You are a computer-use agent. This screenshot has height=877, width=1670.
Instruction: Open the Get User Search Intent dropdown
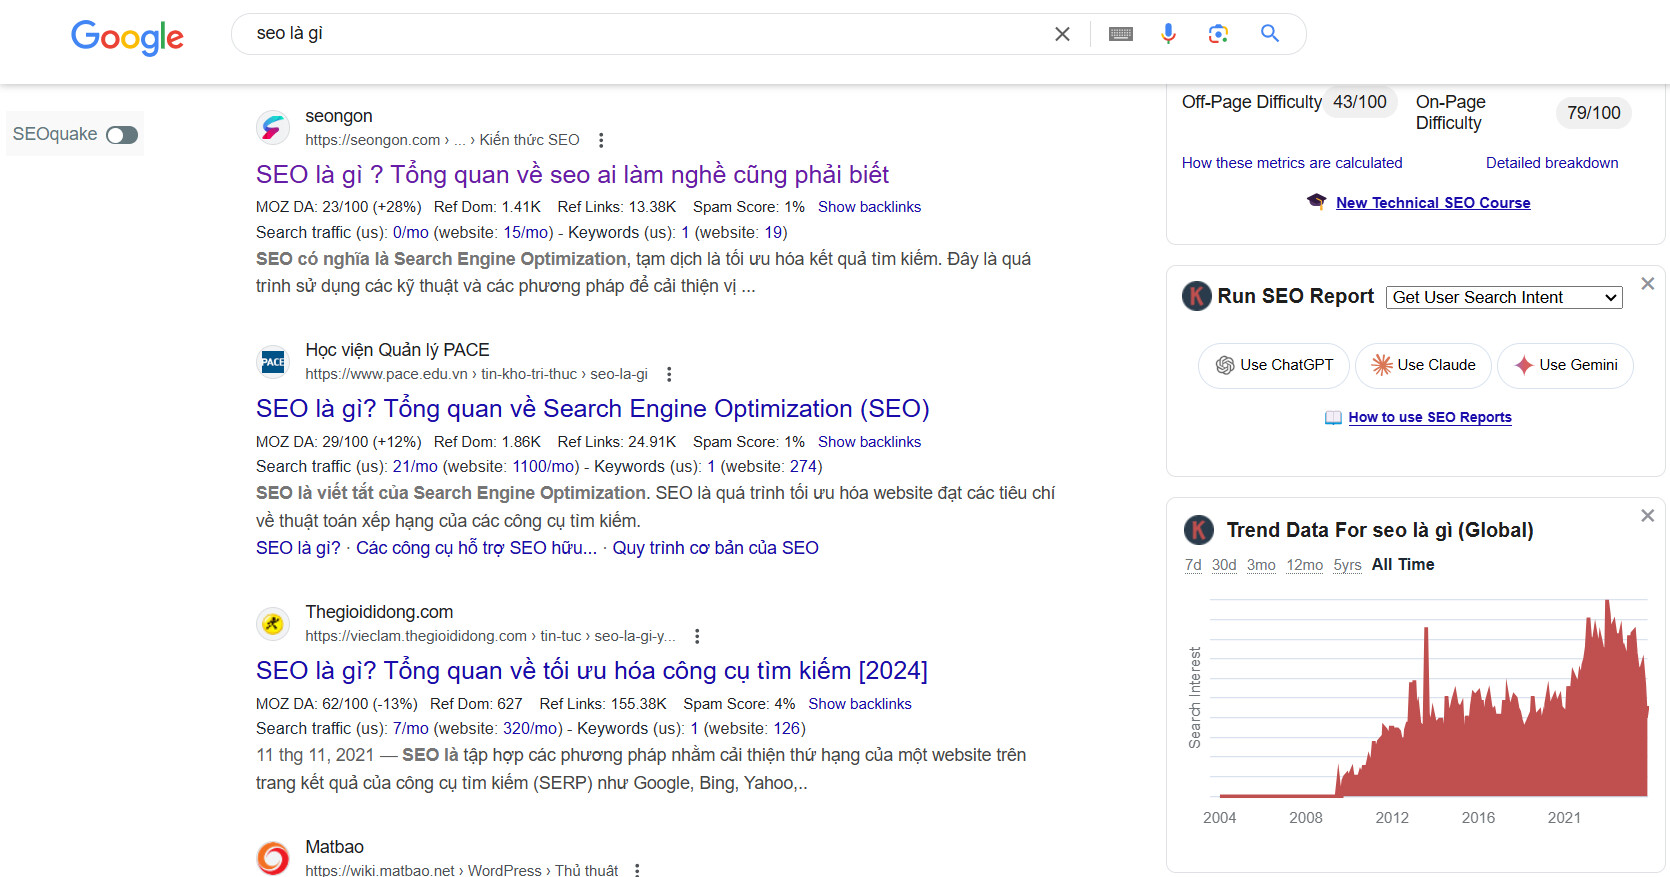coord(1504,297)
